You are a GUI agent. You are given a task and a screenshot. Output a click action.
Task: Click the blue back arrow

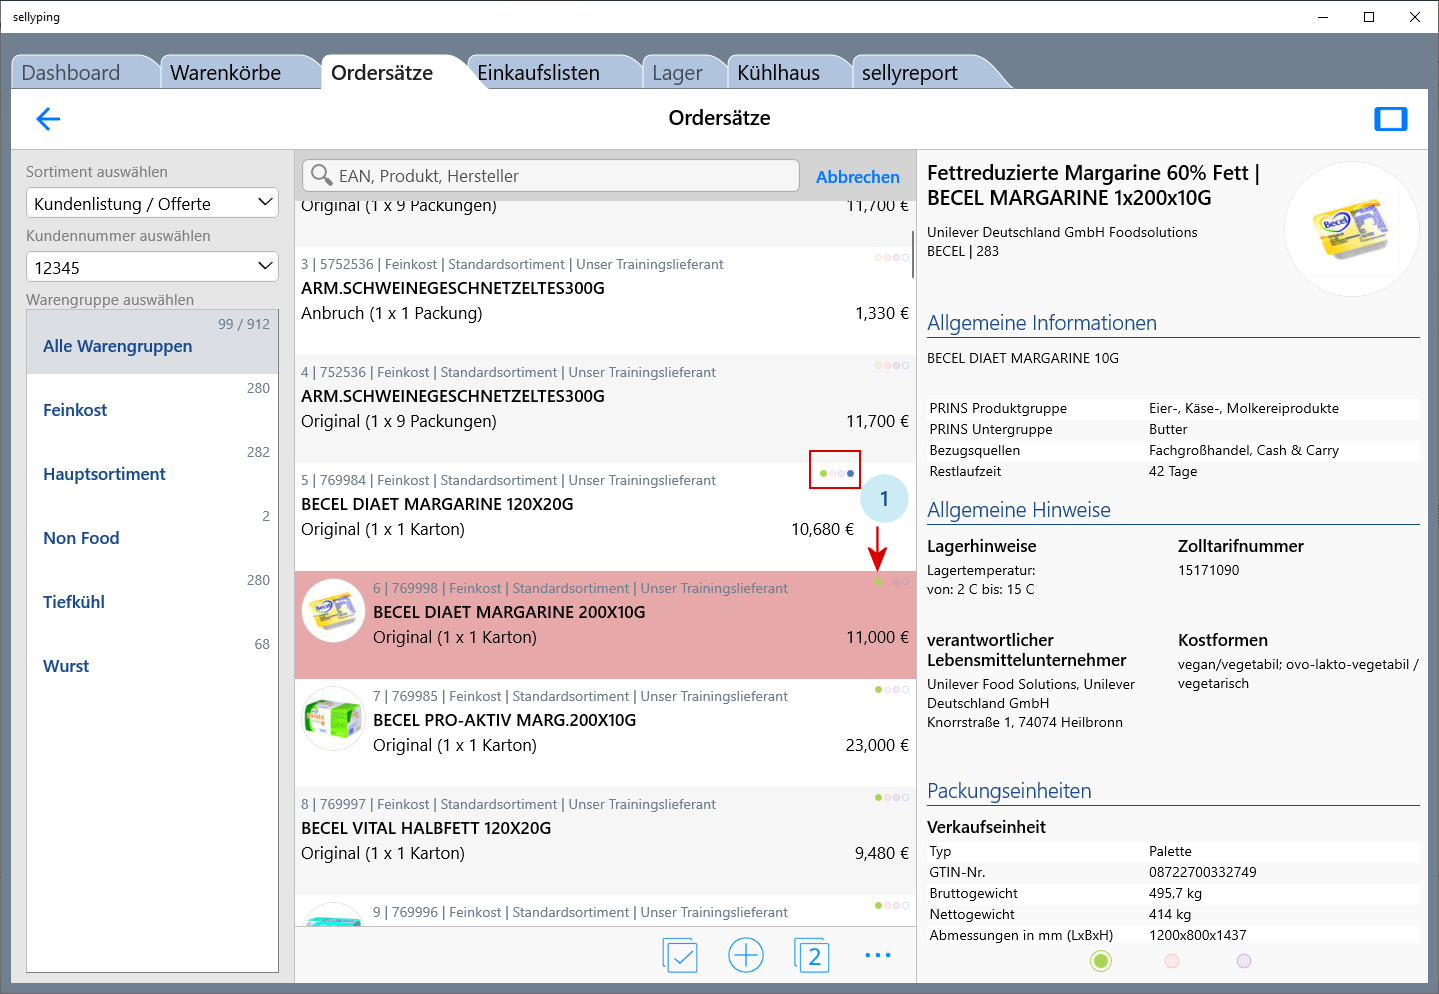pyautogui.click(x=48, y=119)
